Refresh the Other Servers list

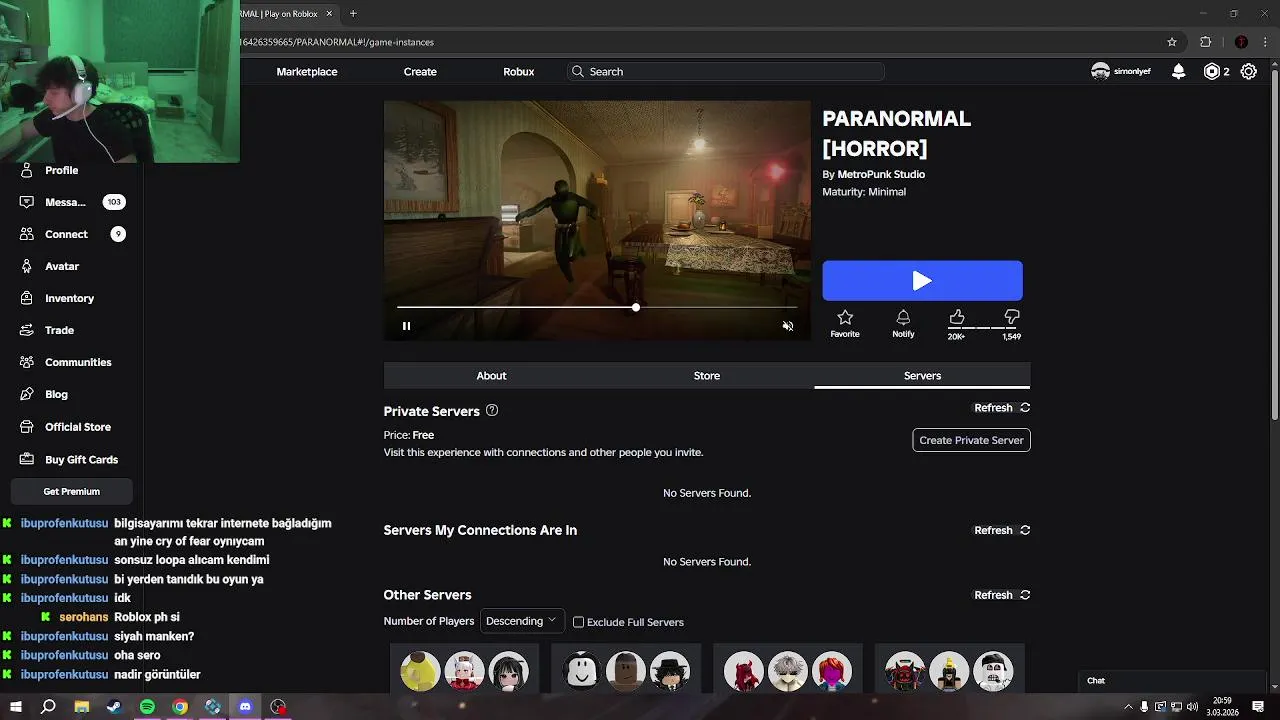(x=1002, y=595)
